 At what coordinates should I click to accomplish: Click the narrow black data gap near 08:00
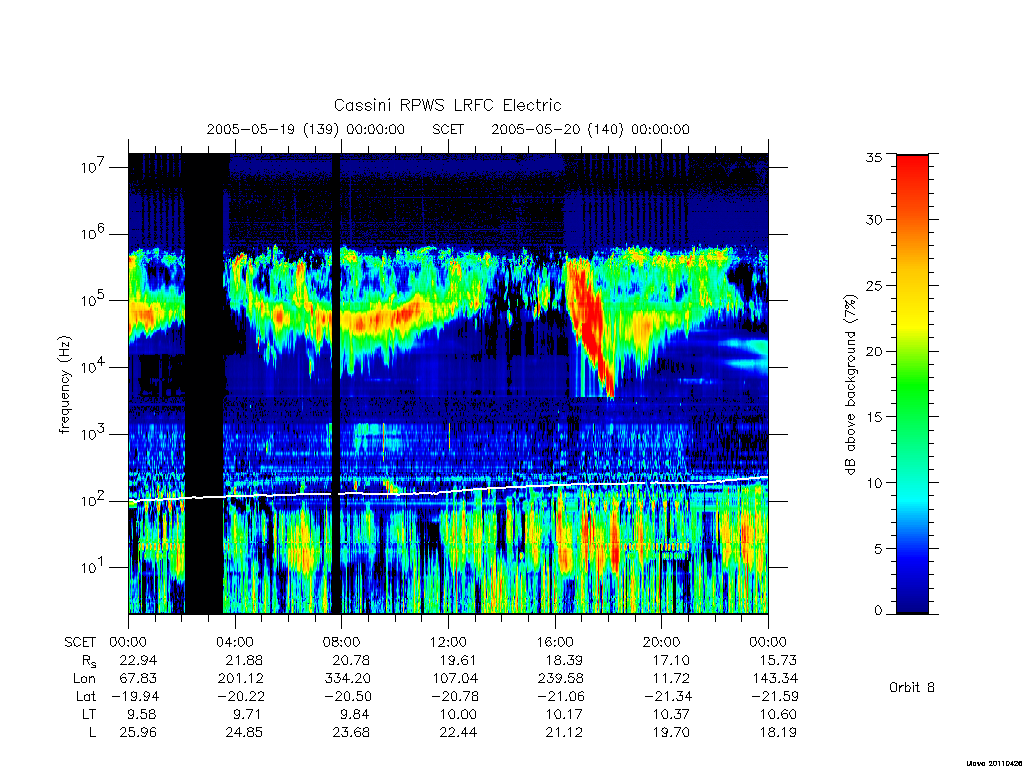click(336, 384)
